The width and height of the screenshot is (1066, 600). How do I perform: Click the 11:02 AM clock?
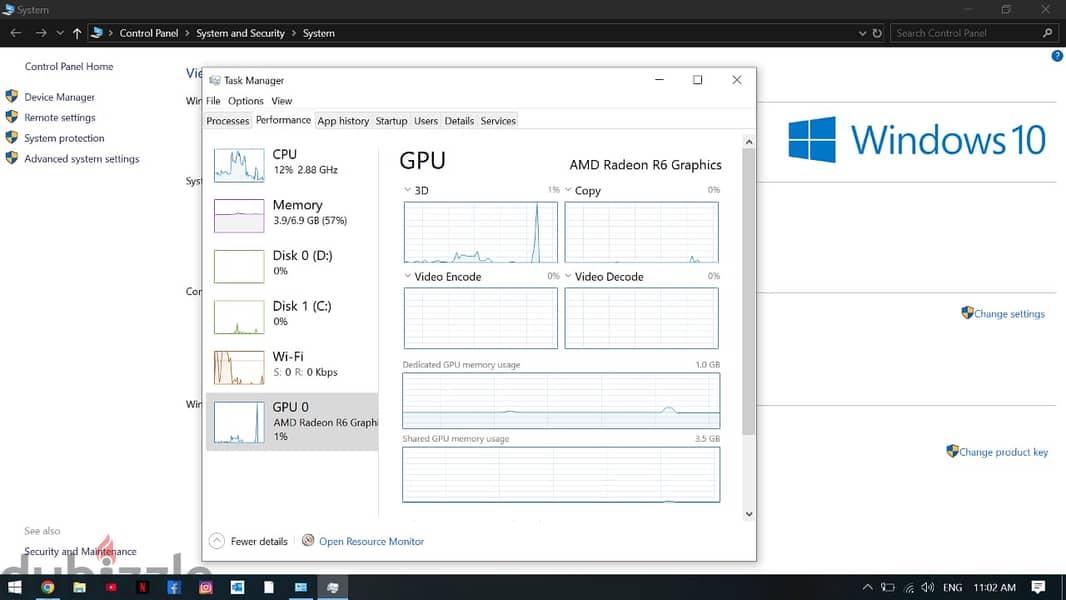point(994,587)
